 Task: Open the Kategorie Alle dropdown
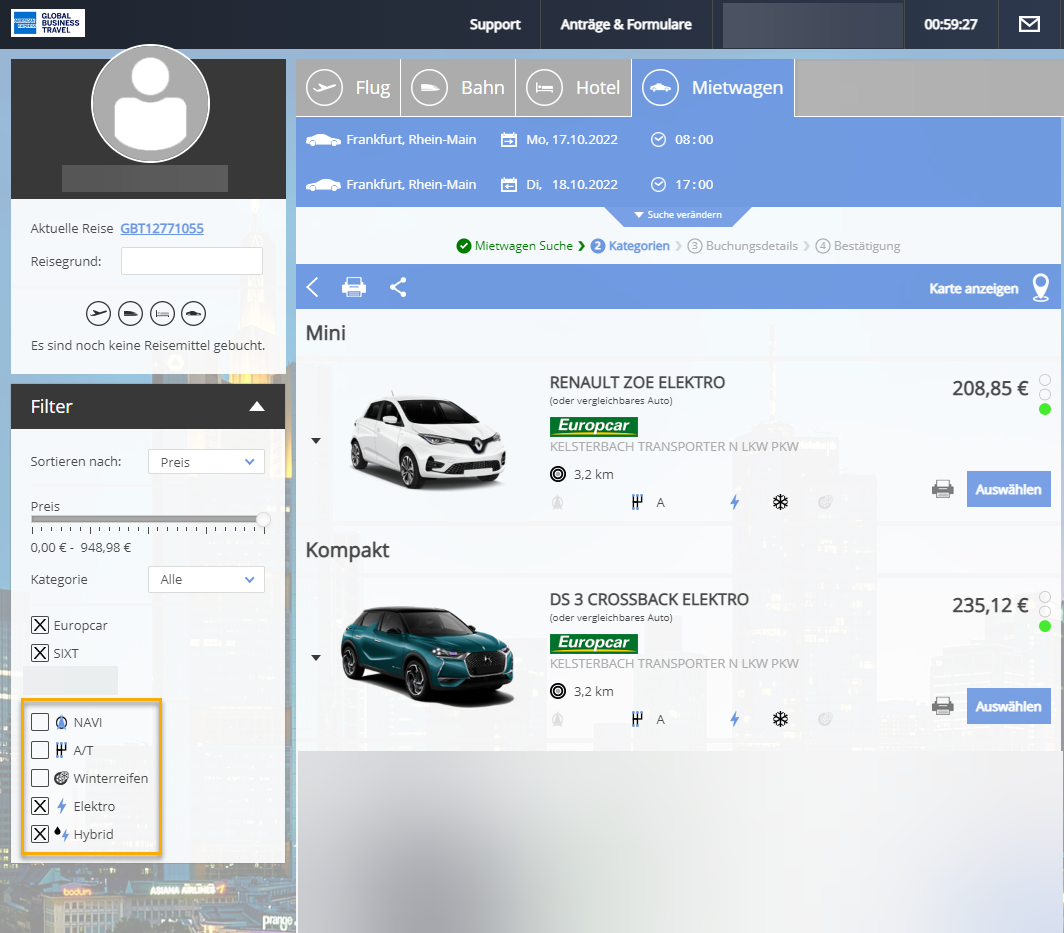coord(206,579)
